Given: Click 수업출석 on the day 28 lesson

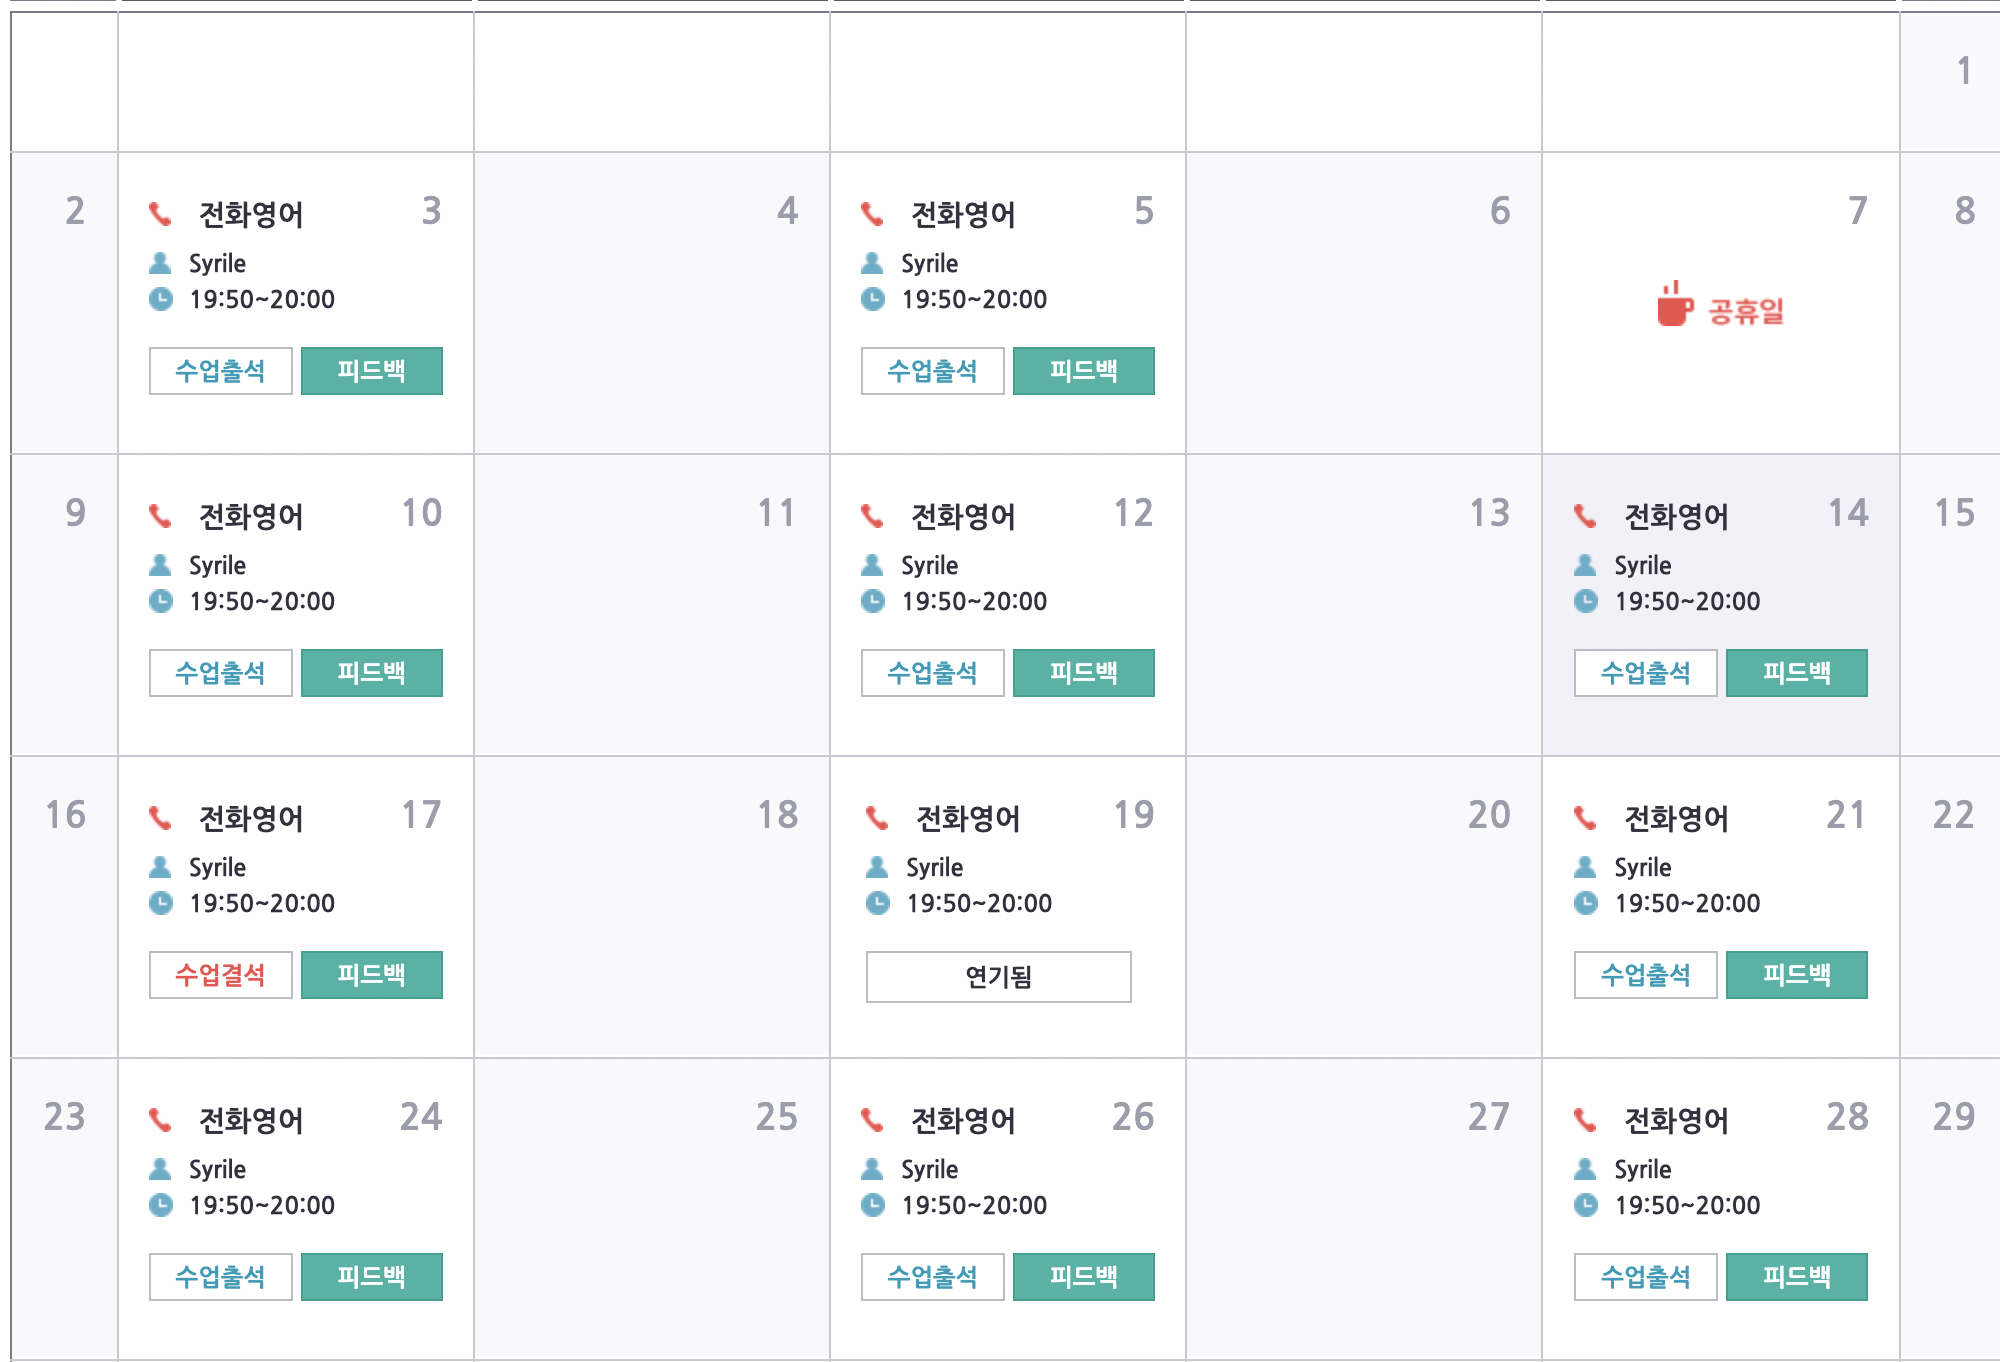Looking at the screenshot, I should pyautogui.click(x=1645, y=1277).
